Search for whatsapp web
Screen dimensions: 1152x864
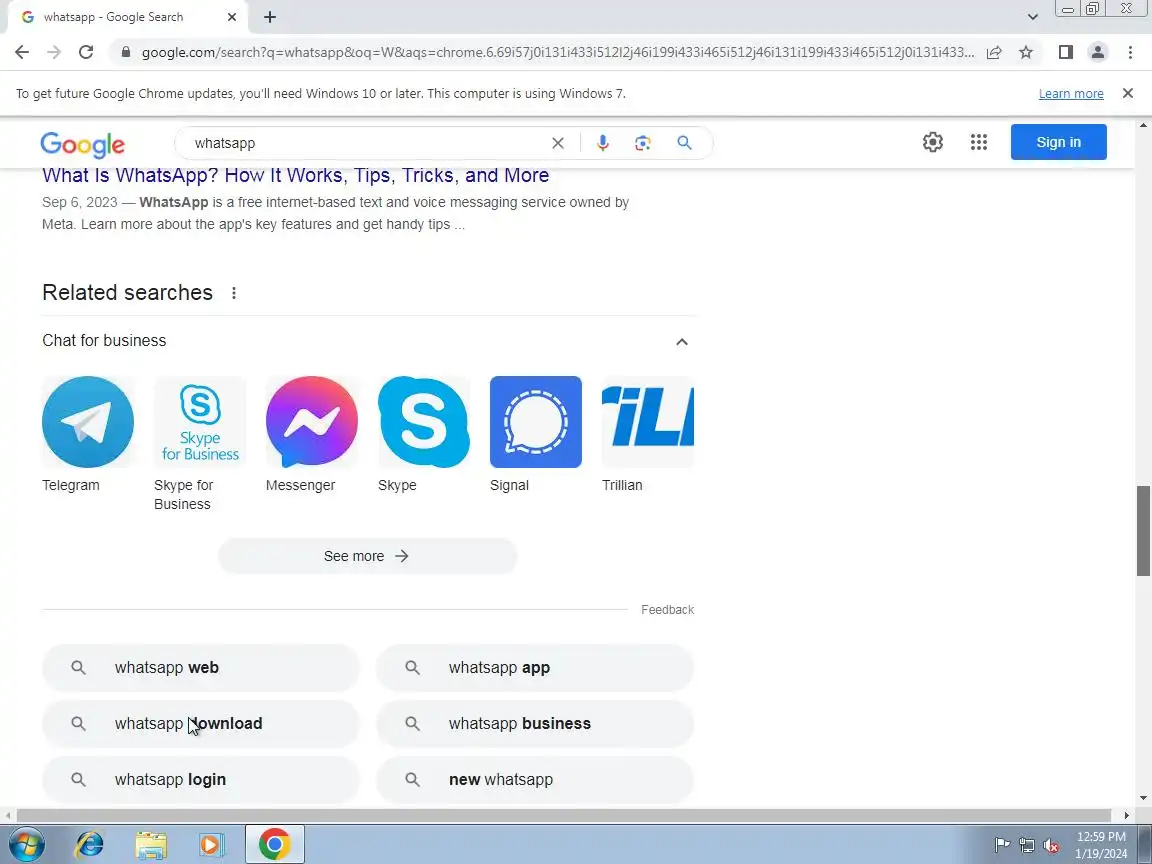[x=201, y=668]
